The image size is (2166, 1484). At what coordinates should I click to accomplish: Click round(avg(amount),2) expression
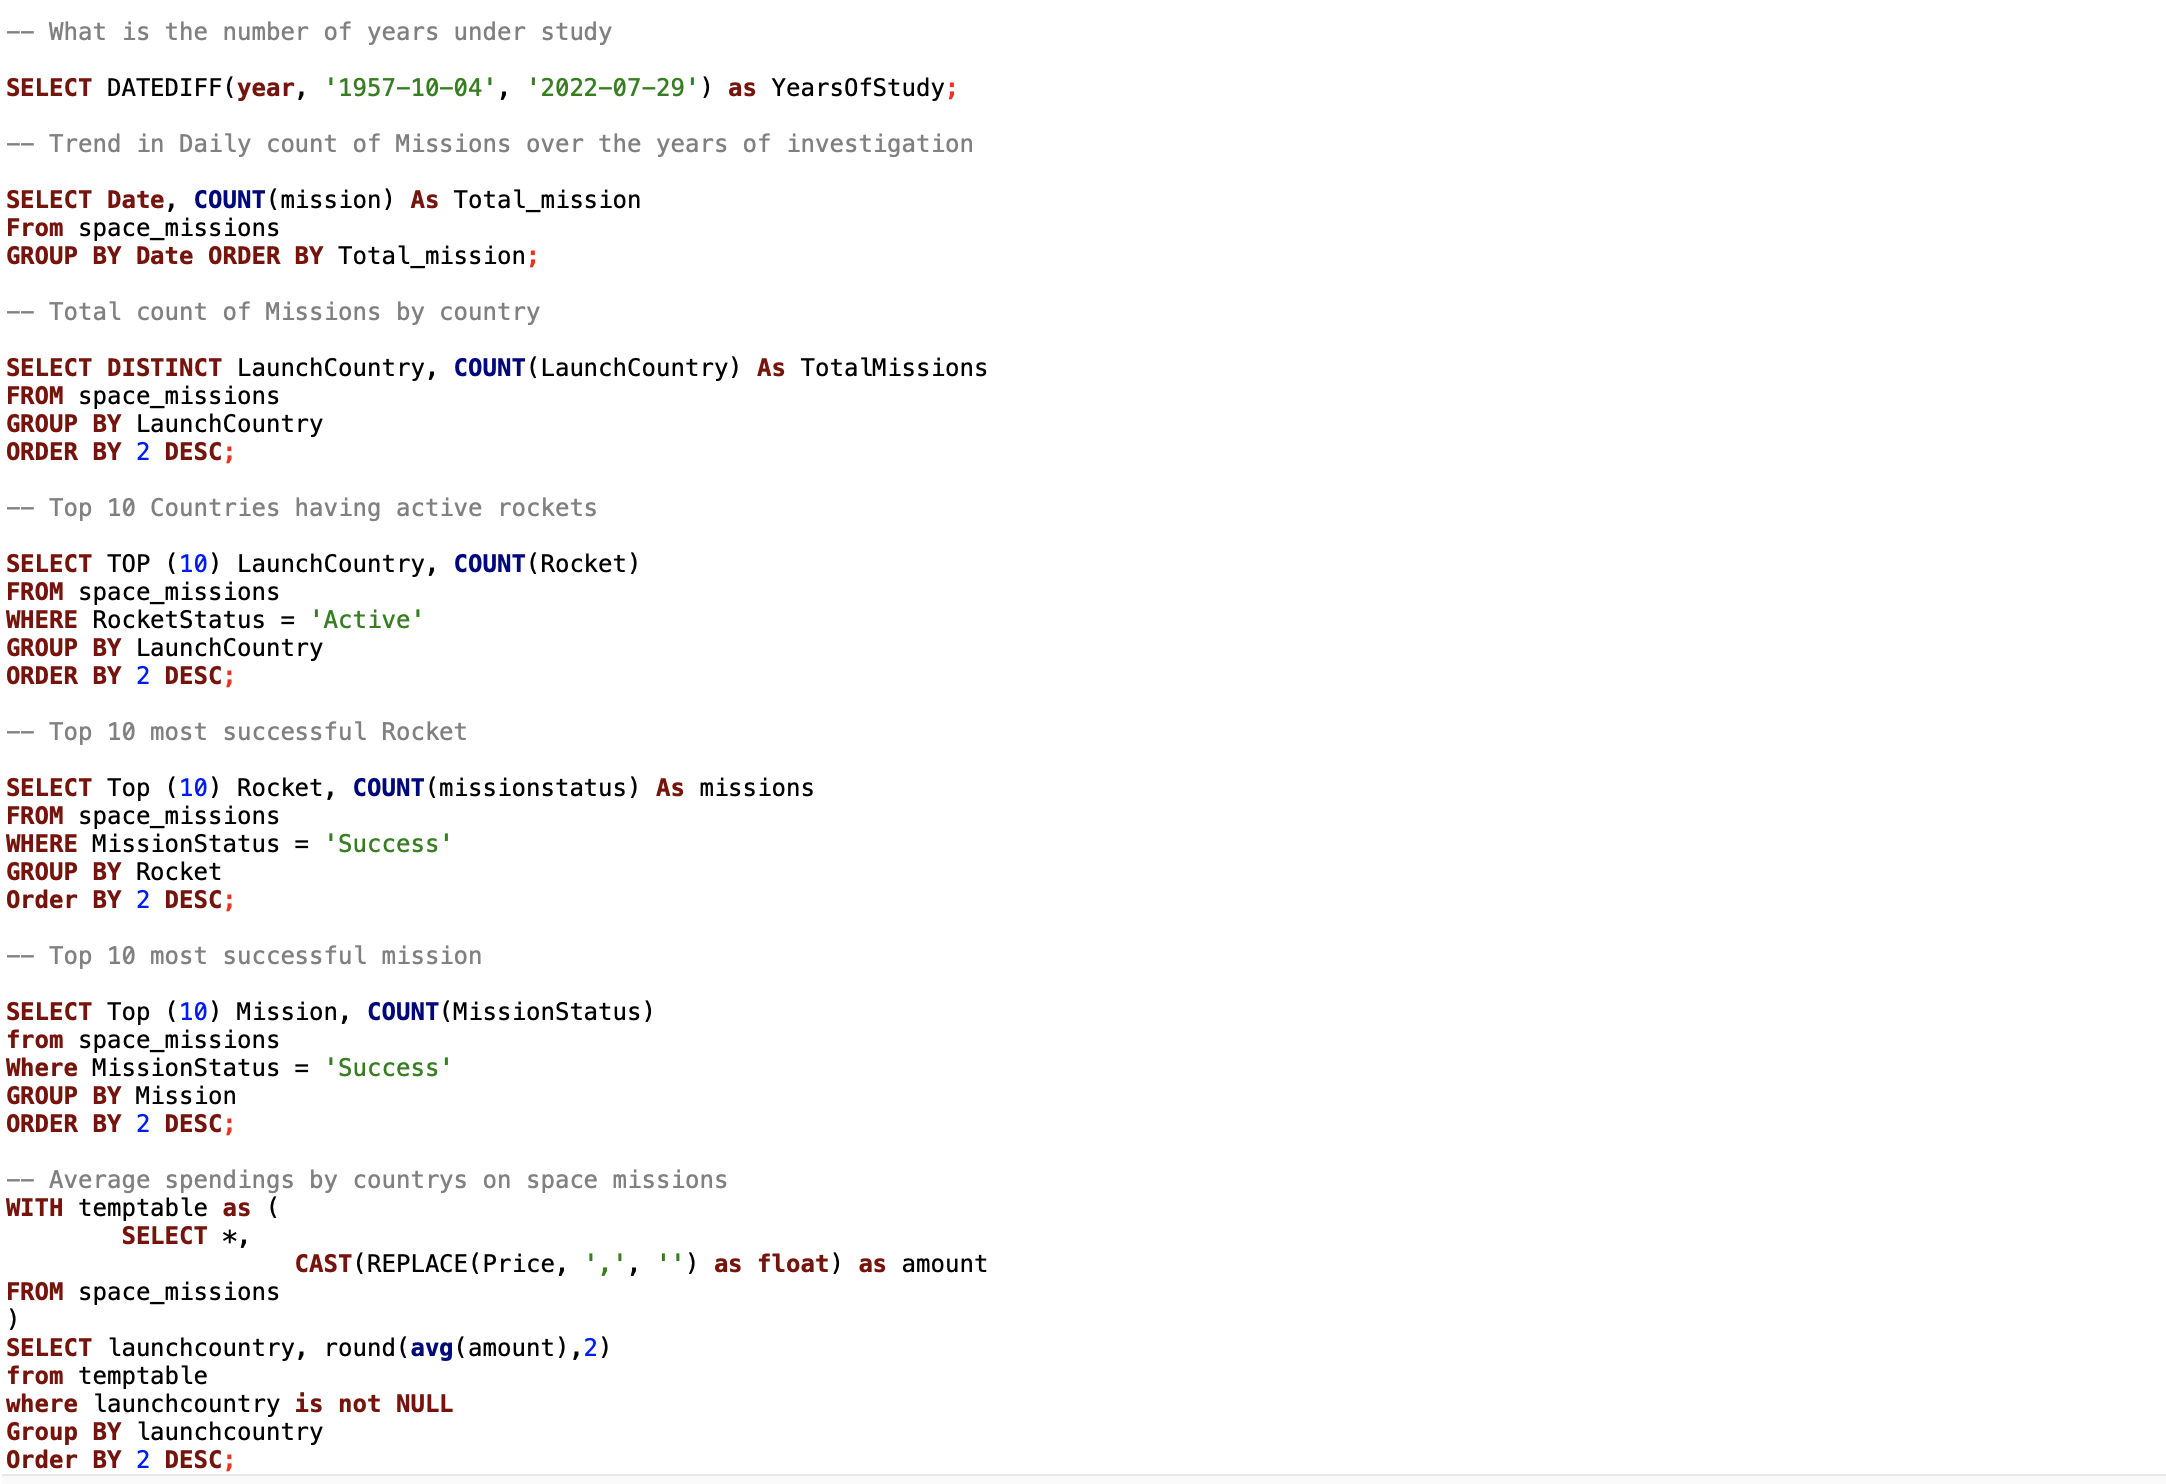click(467, 1348)
